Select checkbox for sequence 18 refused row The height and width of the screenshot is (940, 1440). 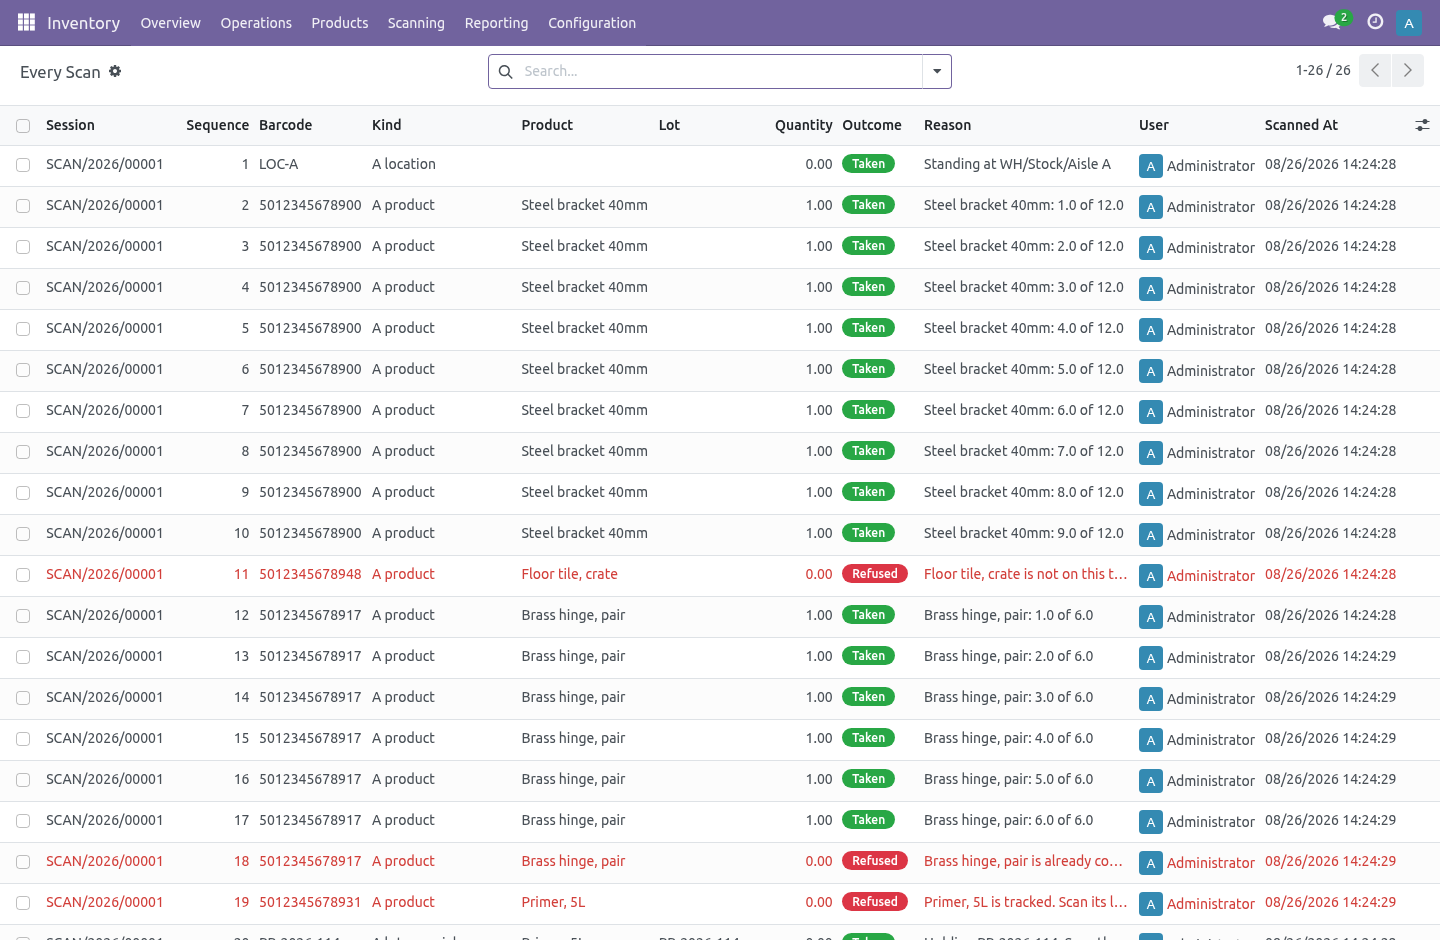point(23,862)
